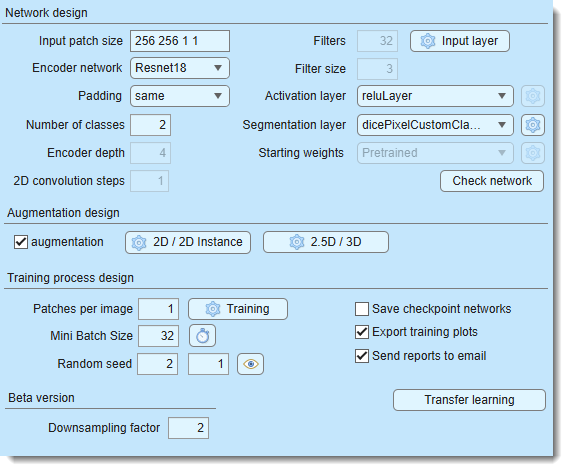Click the Encoder depth field
568x471 pixels.
[150, 153]
